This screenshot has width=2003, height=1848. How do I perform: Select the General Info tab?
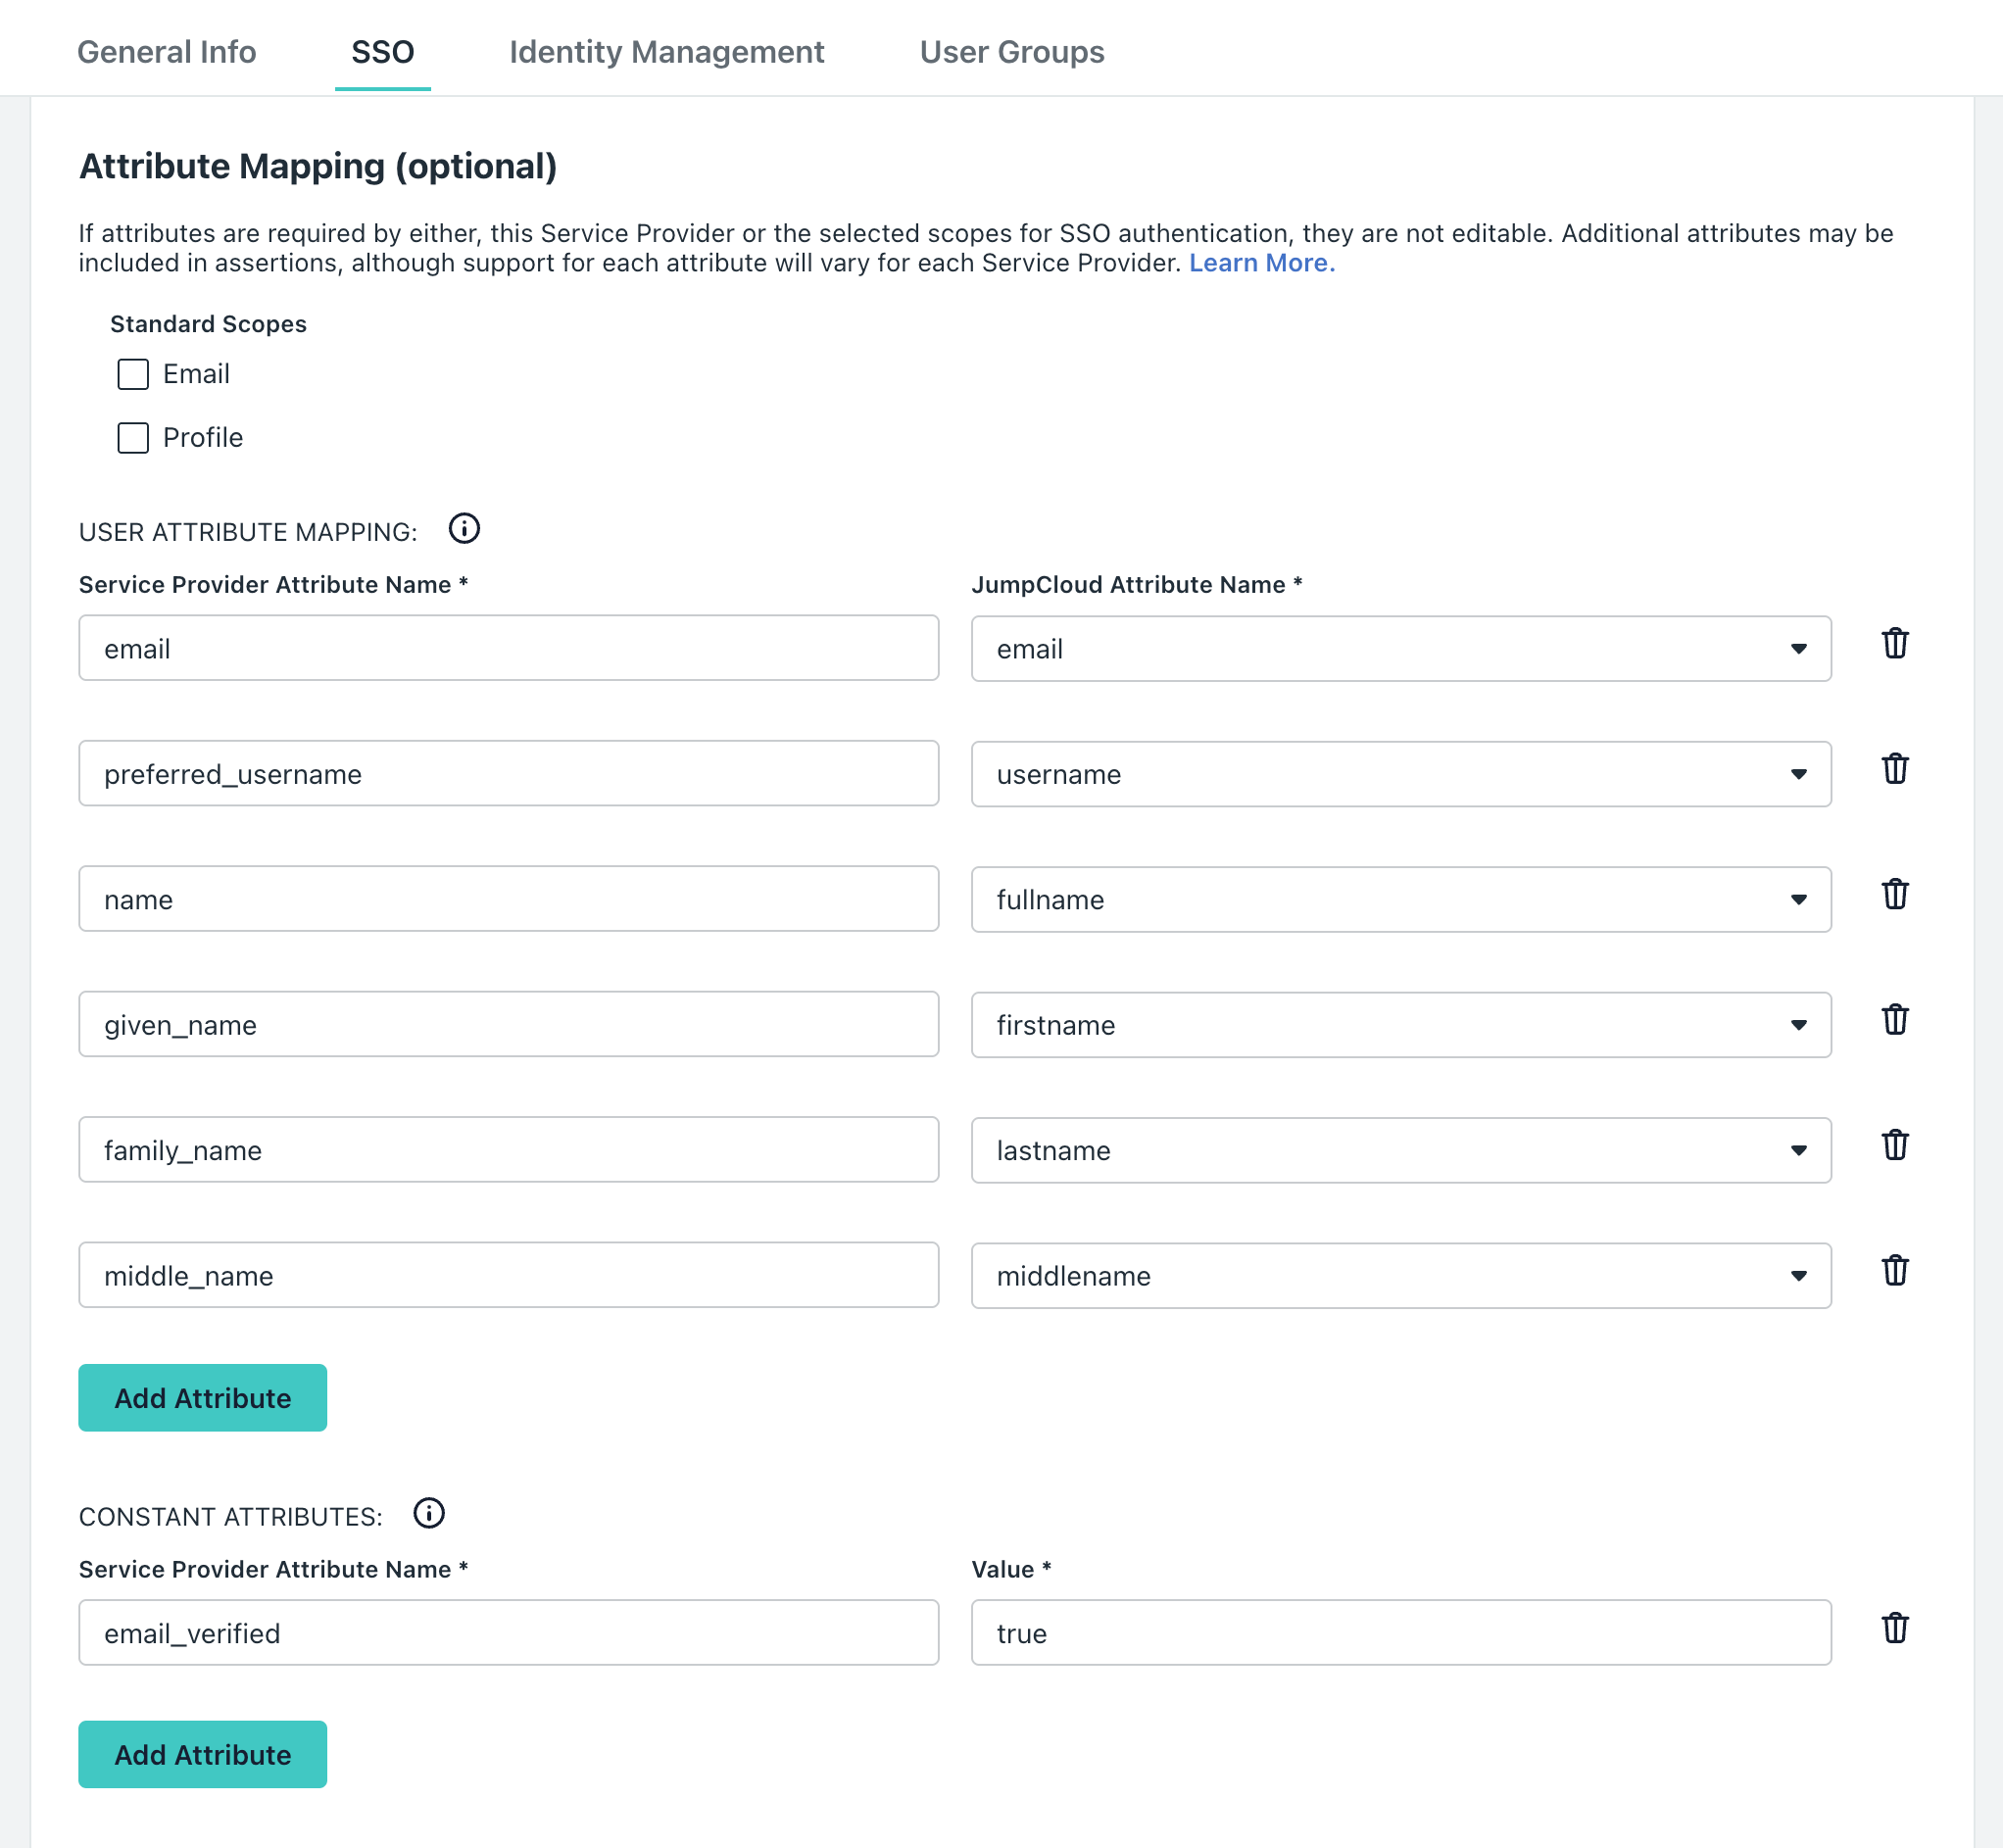[167, 51]
